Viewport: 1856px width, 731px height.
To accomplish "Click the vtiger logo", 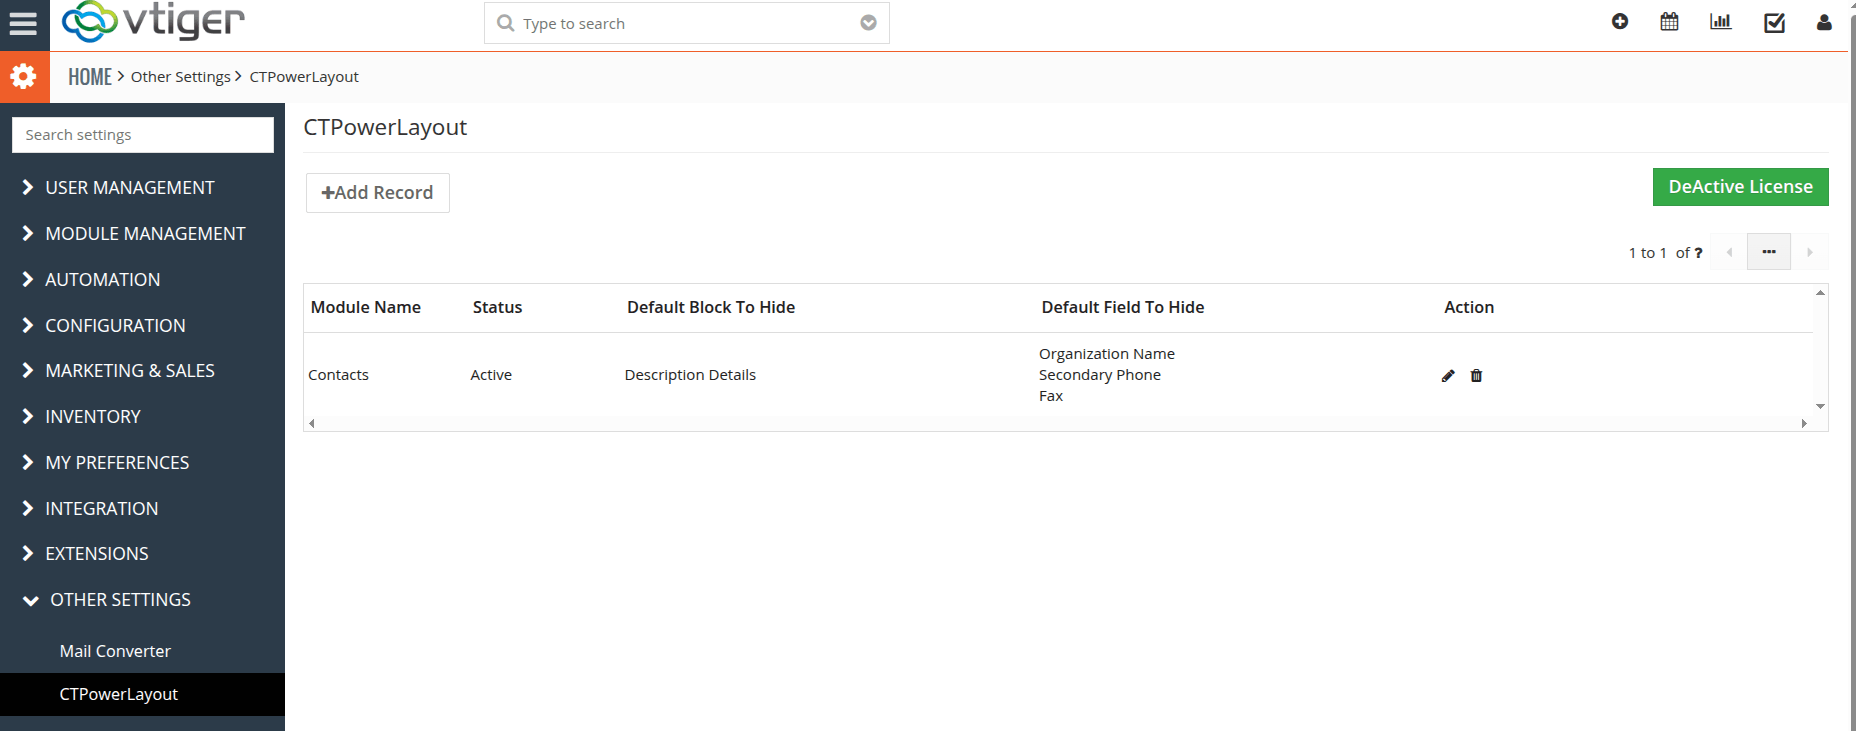I will coord(153,21).
